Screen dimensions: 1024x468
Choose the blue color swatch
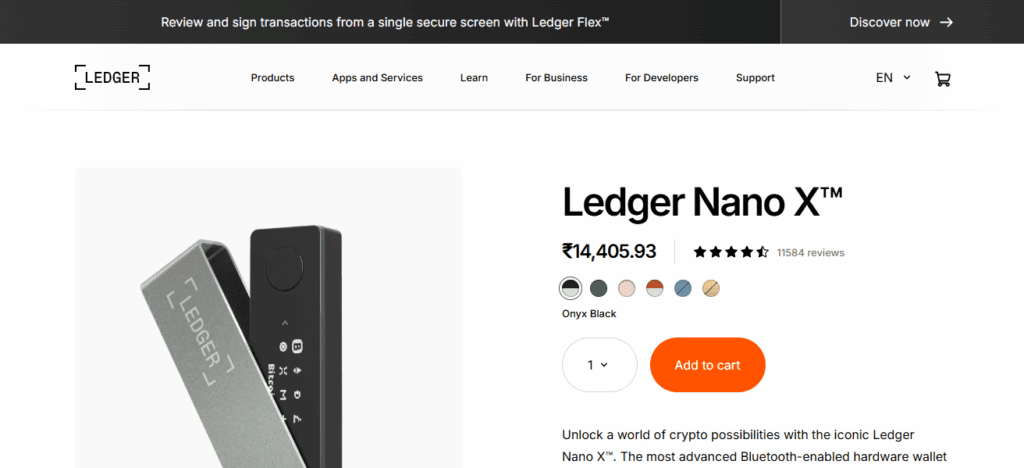(x=683, y=289)
